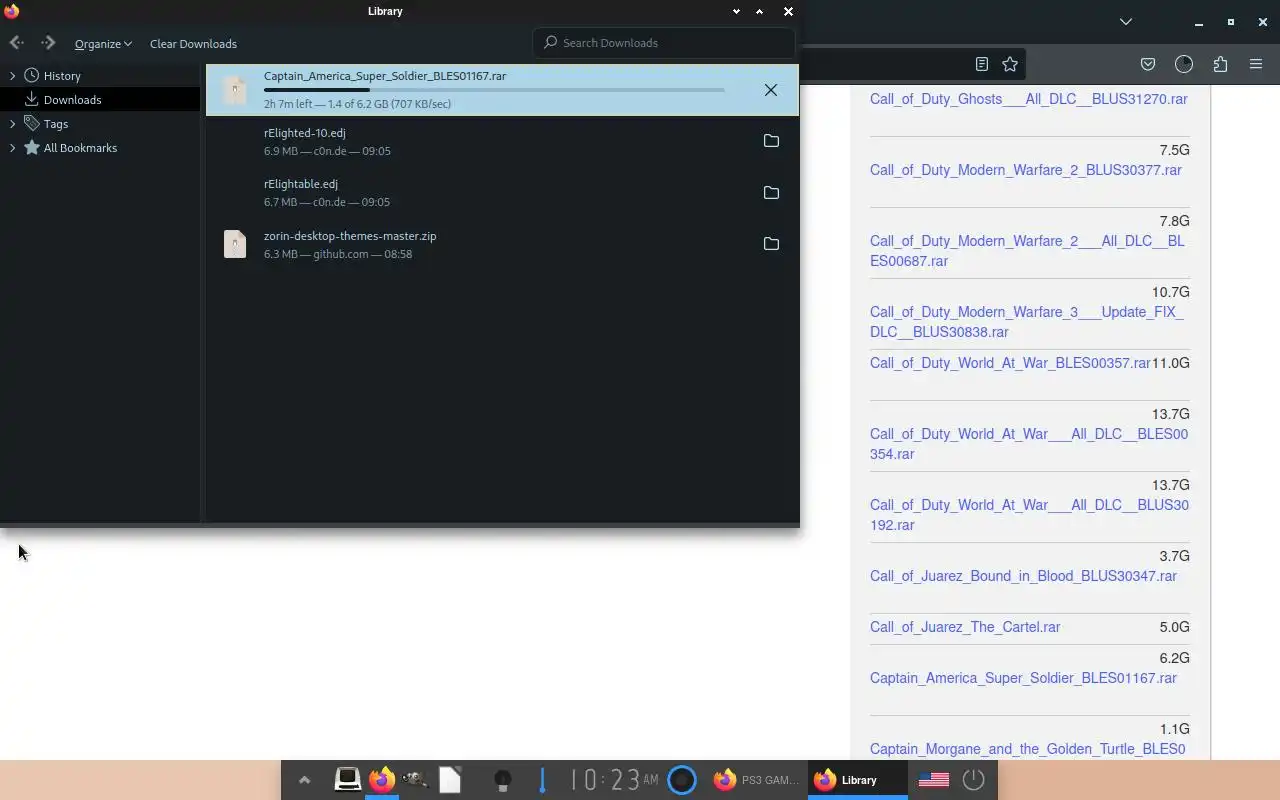The width and height of the screenshot is (1280, 800).
Task: Open Captain_America_Super_Soldier_BLES01167.rar webpage link
Action: pos(1023,678)
